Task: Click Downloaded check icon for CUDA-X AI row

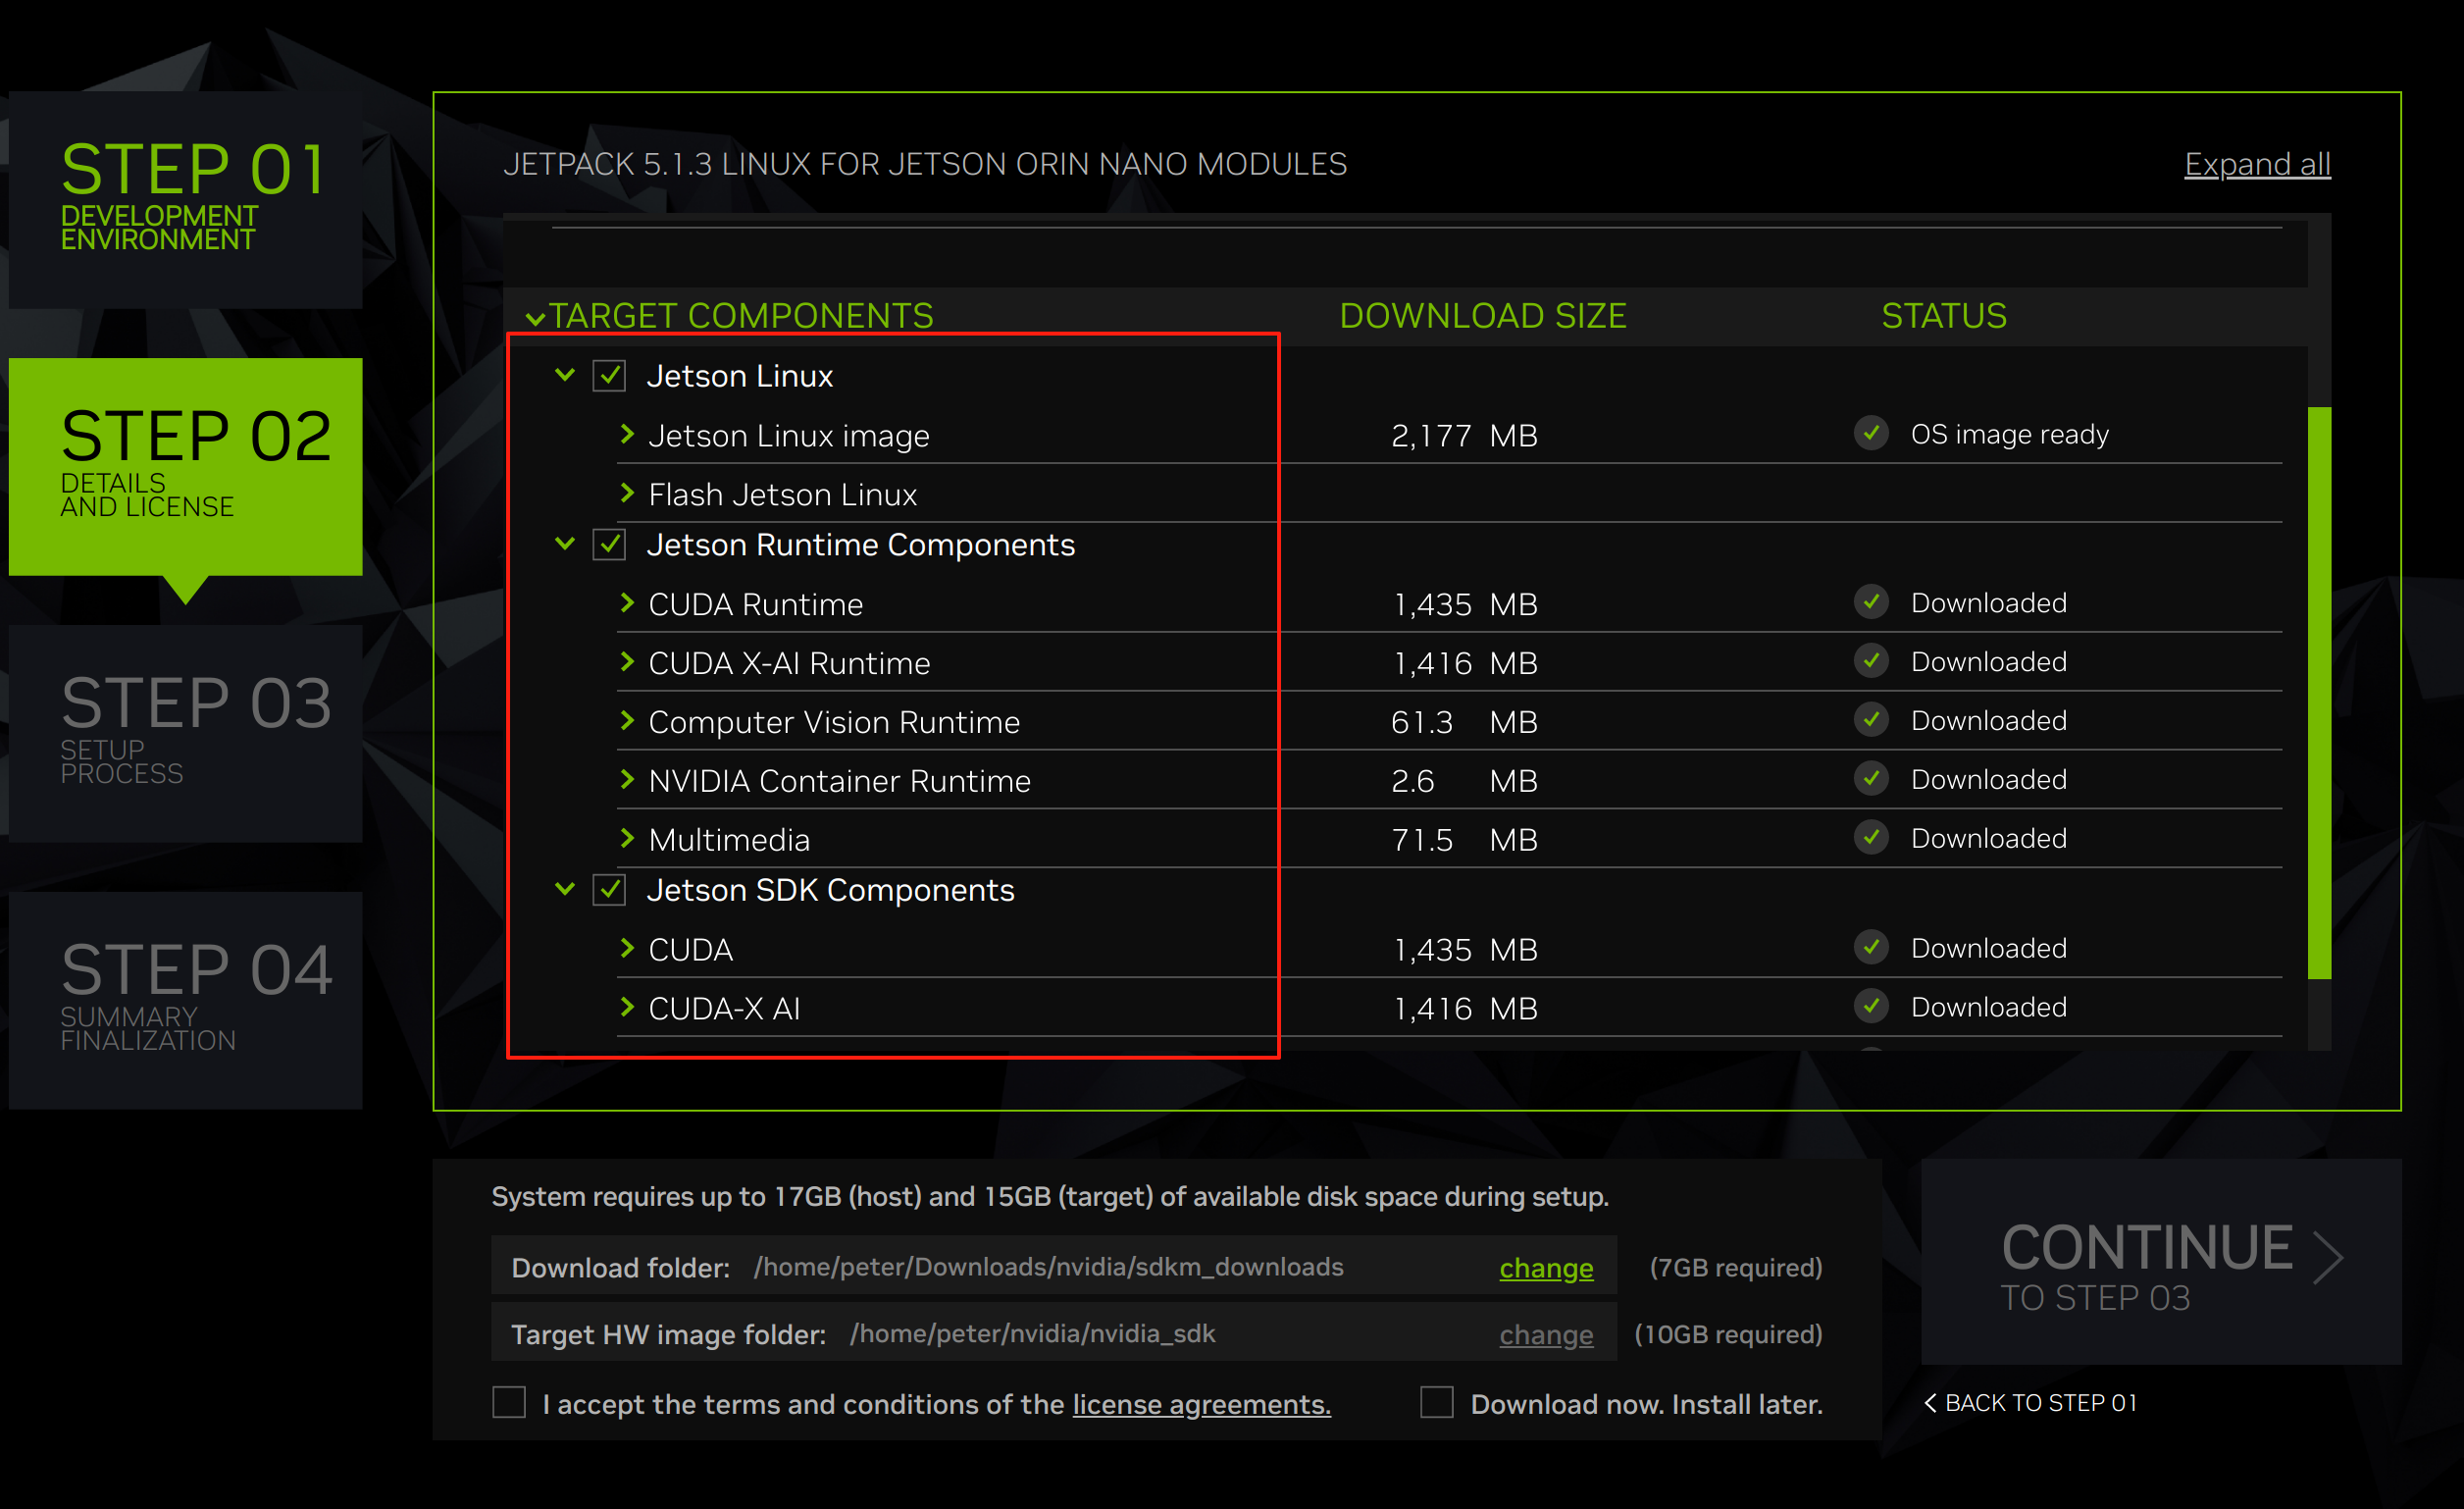Action: pos(1870,1006)
